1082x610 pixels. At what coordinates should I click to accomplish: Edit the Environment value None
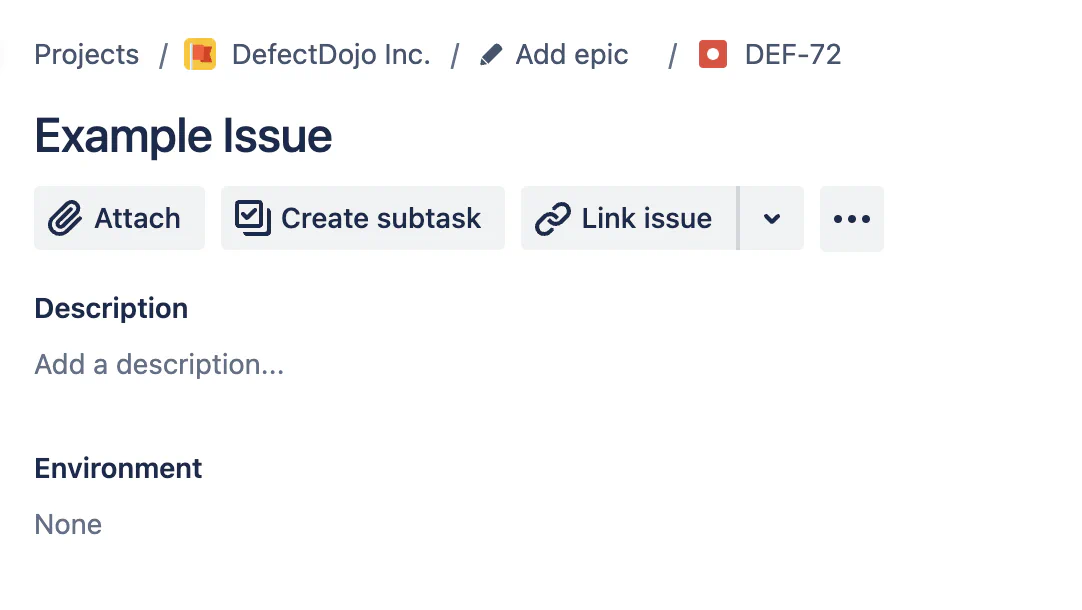[x=68, y=524]
